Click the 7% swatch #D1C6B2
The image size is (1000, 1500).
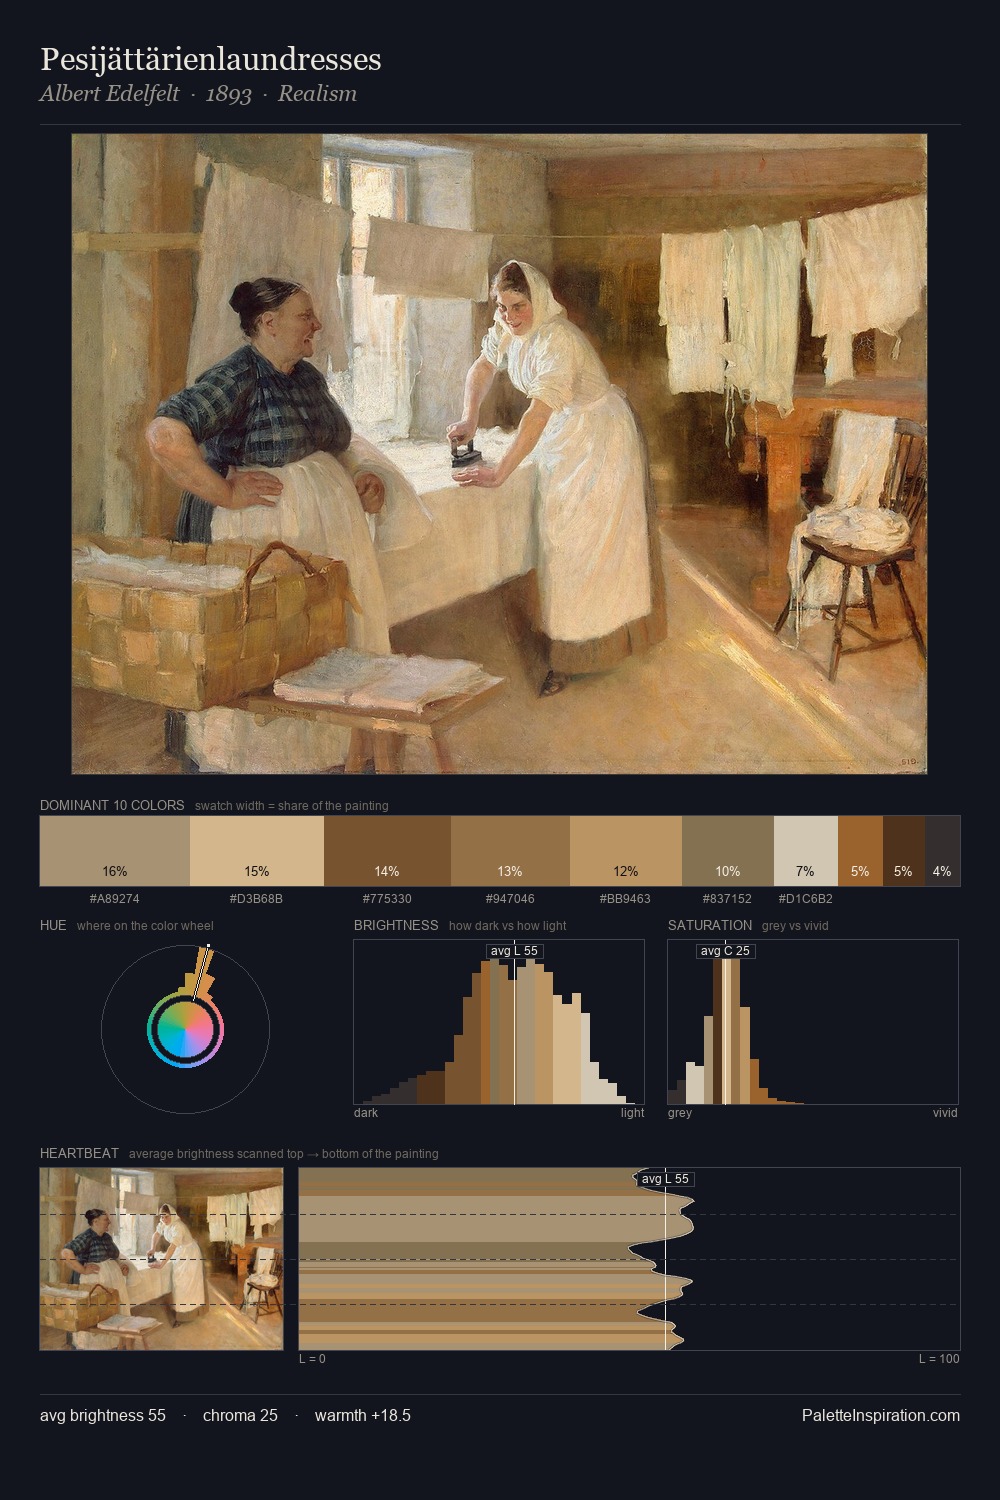[806, 851]
